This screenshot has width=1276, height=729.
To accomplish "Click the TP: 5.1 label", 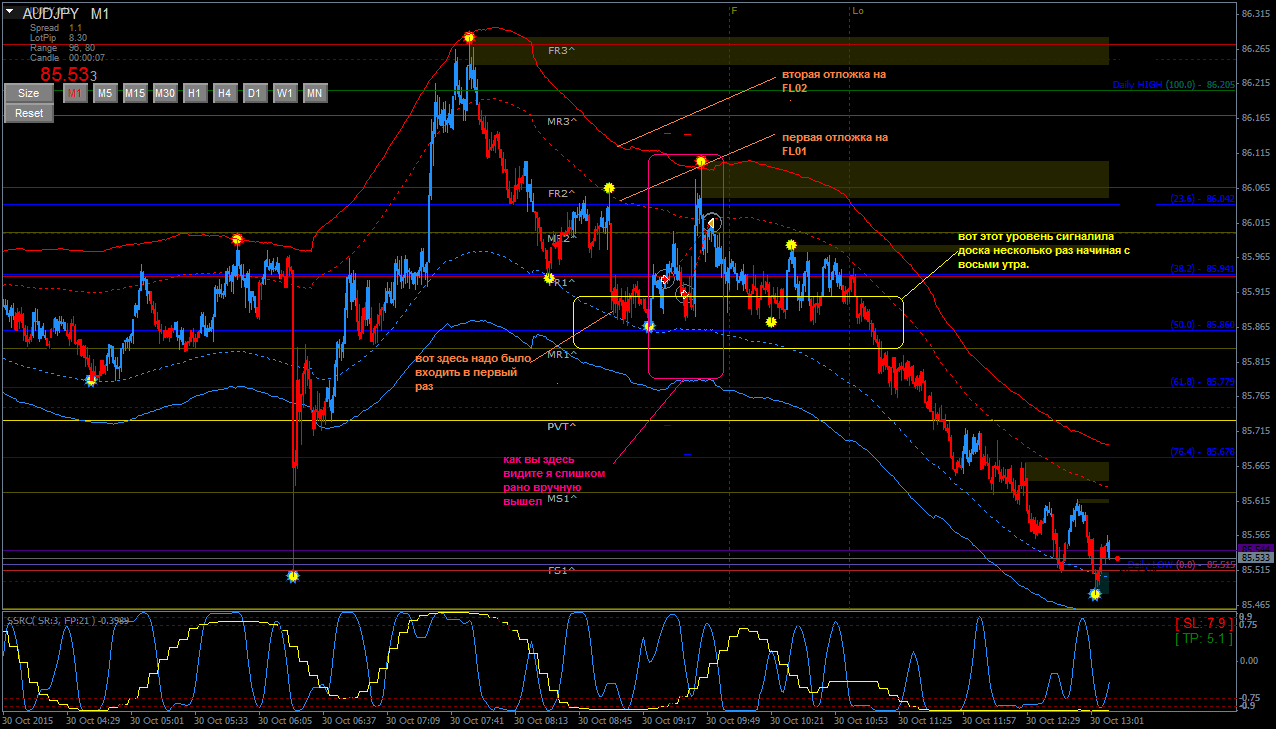I will (1203, 639).
